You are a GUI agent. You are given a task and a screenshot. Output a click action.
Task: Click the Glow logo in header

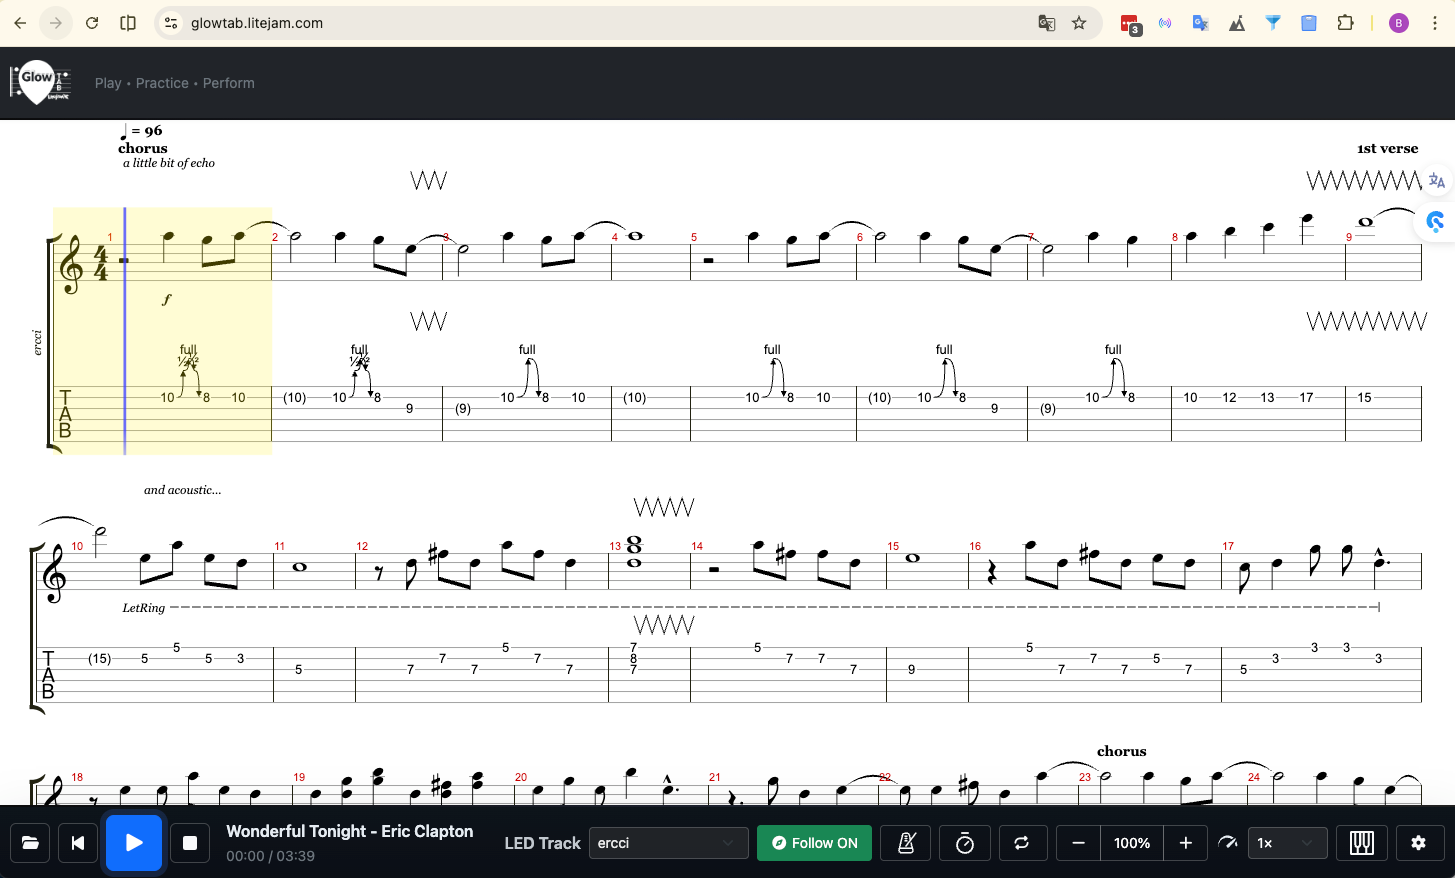[40, 83]
